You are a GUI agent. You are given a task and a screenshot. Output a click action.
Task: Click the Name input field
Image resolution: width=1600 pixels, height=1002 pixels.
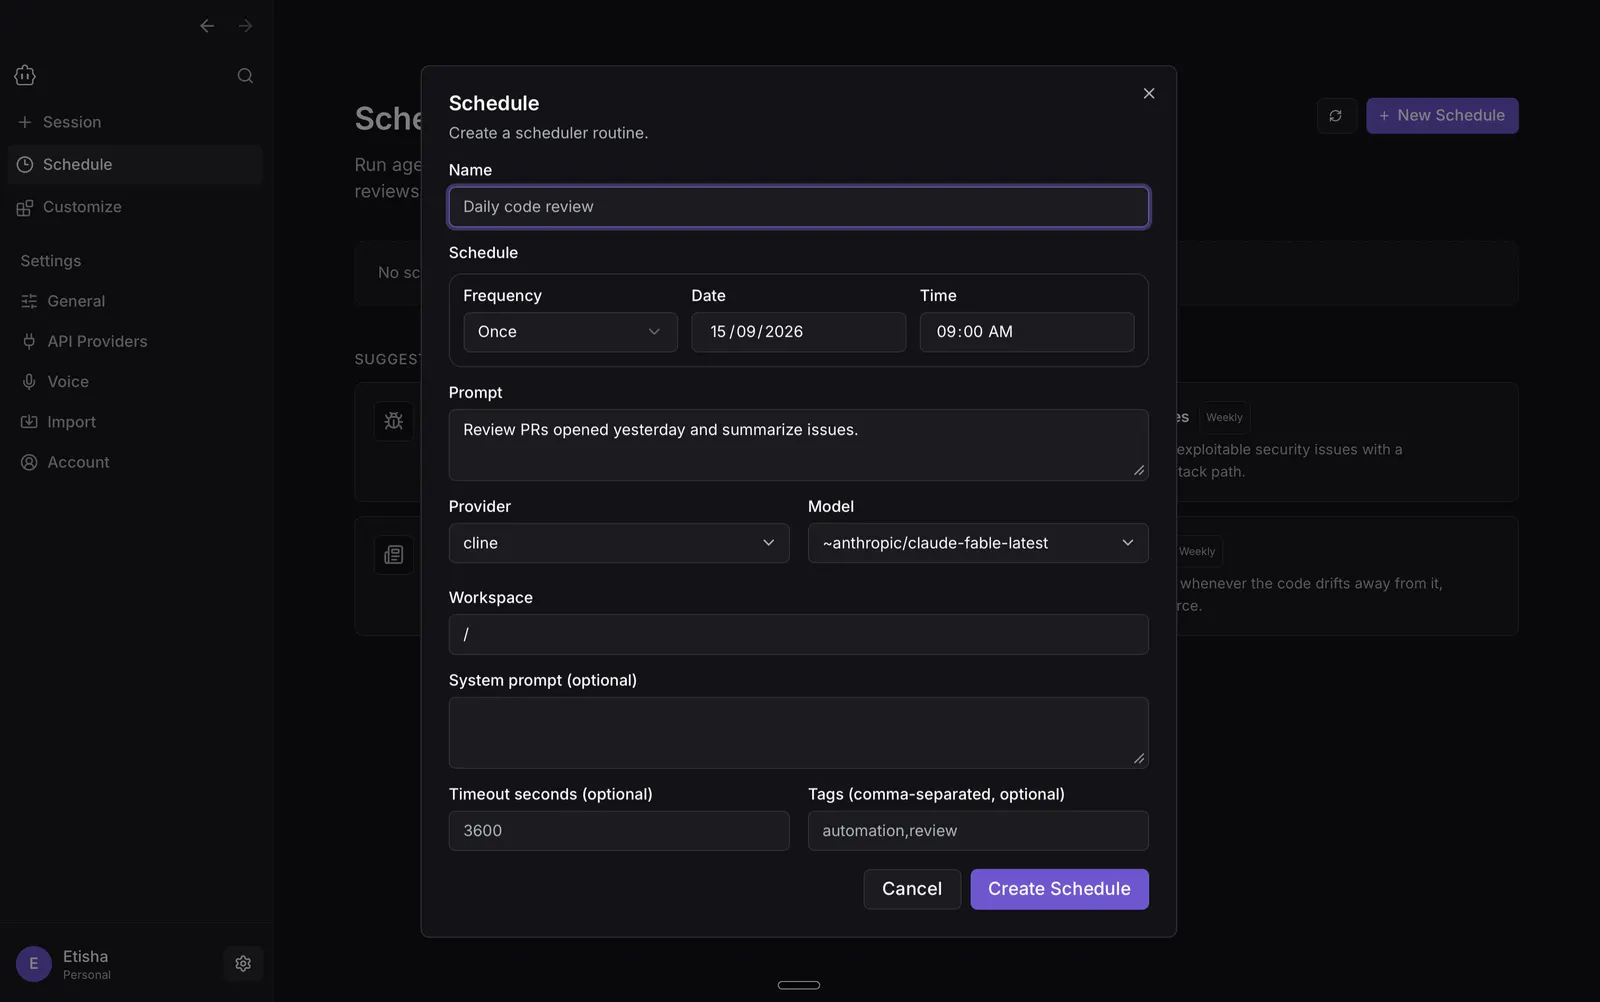click(x=799, y=207)
